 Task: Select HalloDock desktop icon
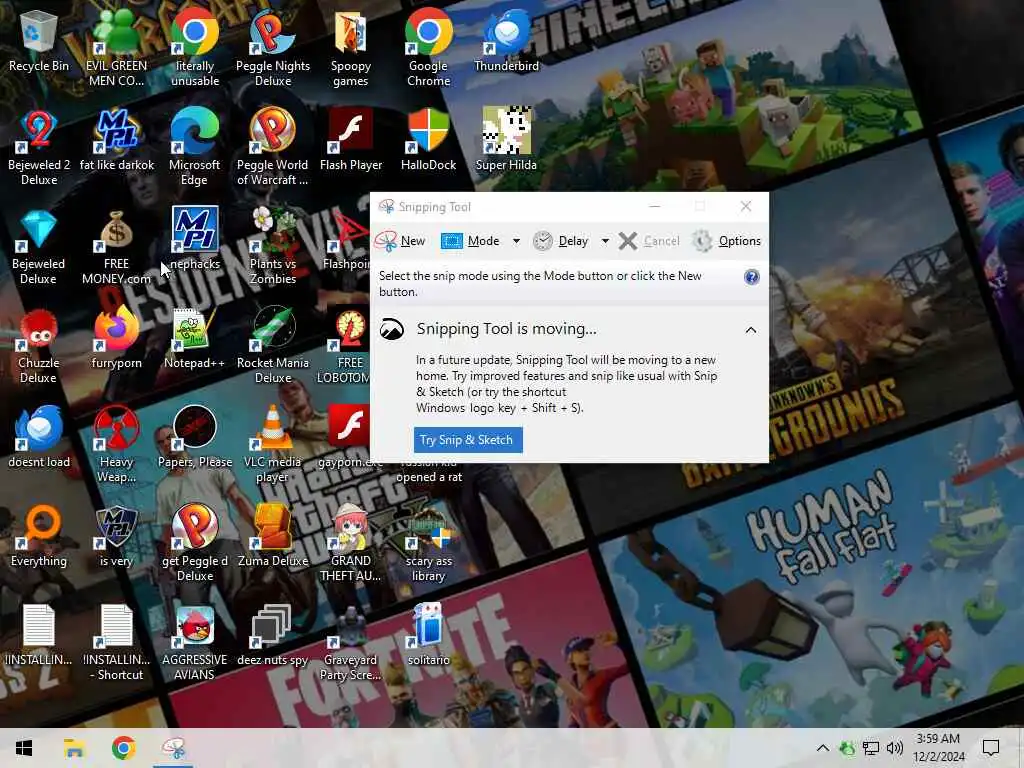pos(428,140)
